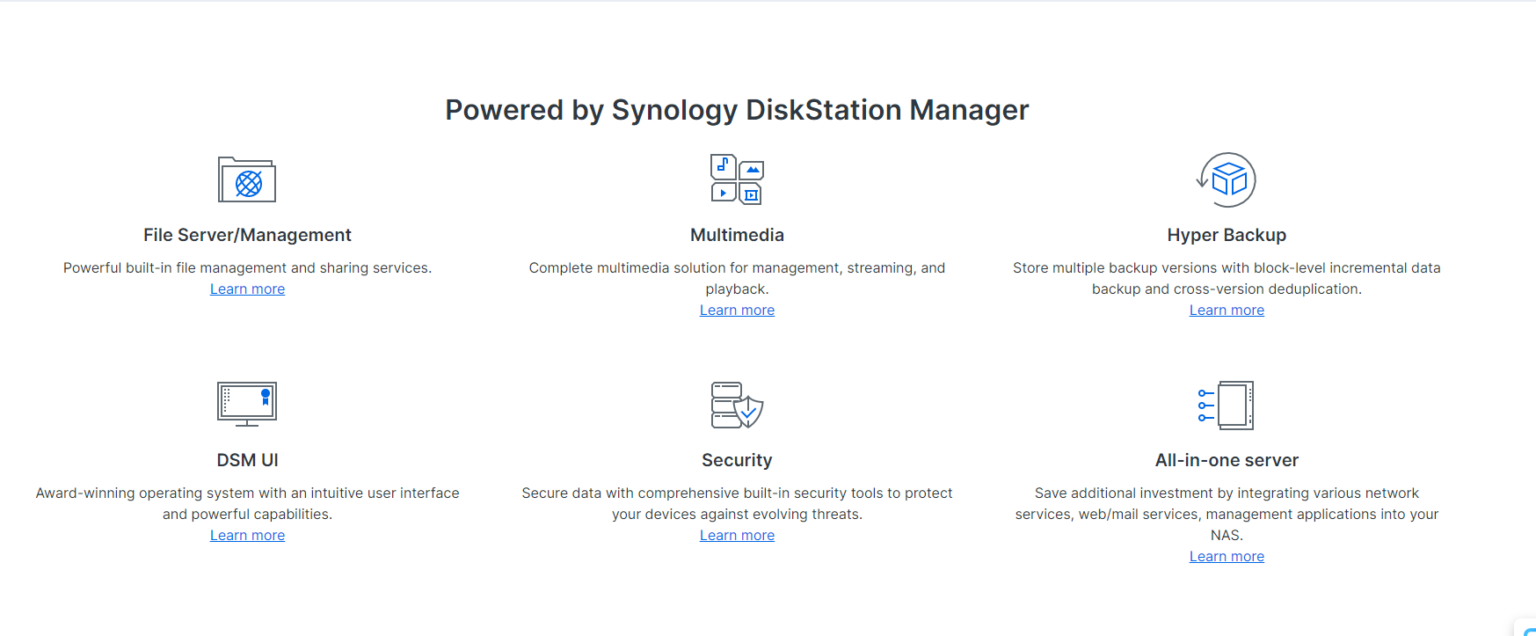Click the Hyper Backup heading
This screenshot has height=636, width=1536.
tap(1226, 235)
